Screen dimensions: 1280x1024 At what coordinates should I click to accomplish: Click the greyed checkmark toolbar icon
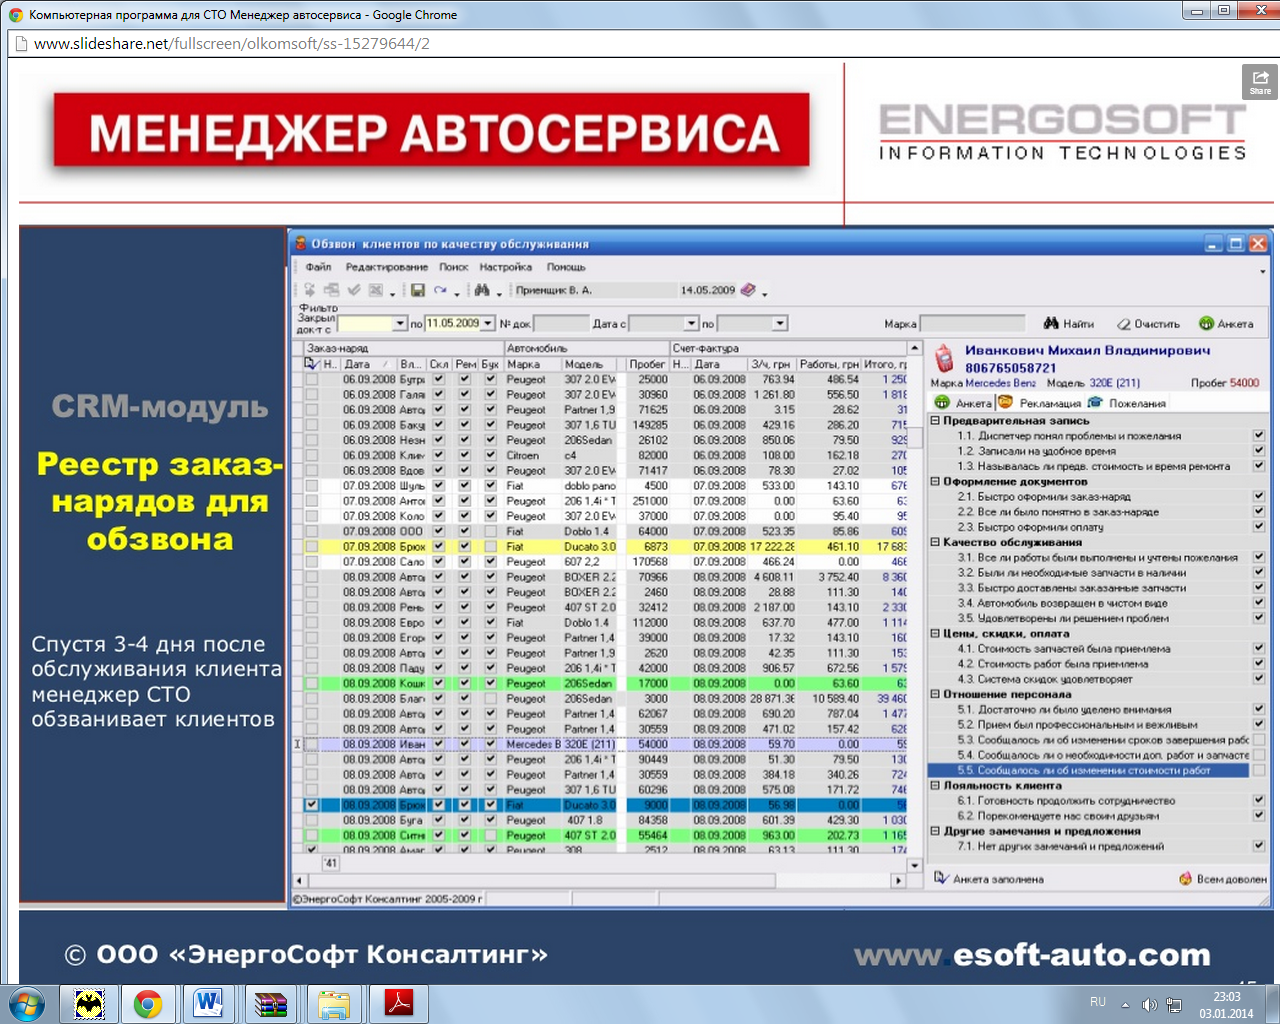(x=354, y=291)
